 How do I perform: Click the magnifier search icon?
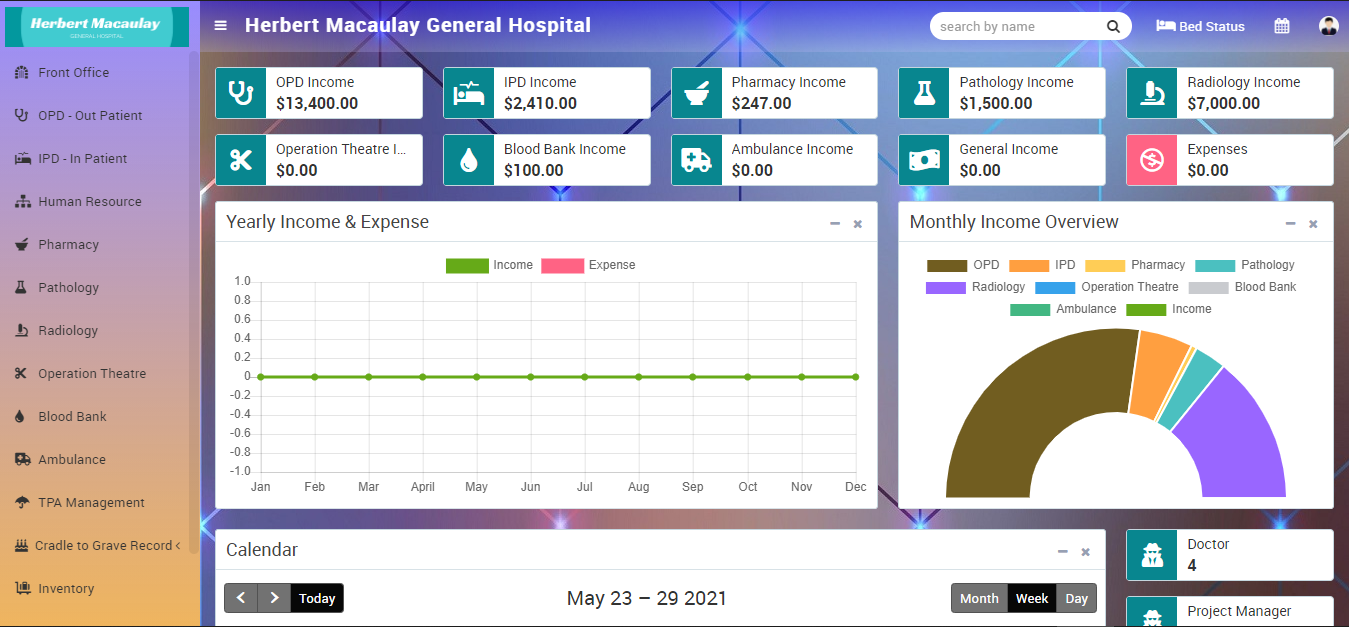(1113, 27)
